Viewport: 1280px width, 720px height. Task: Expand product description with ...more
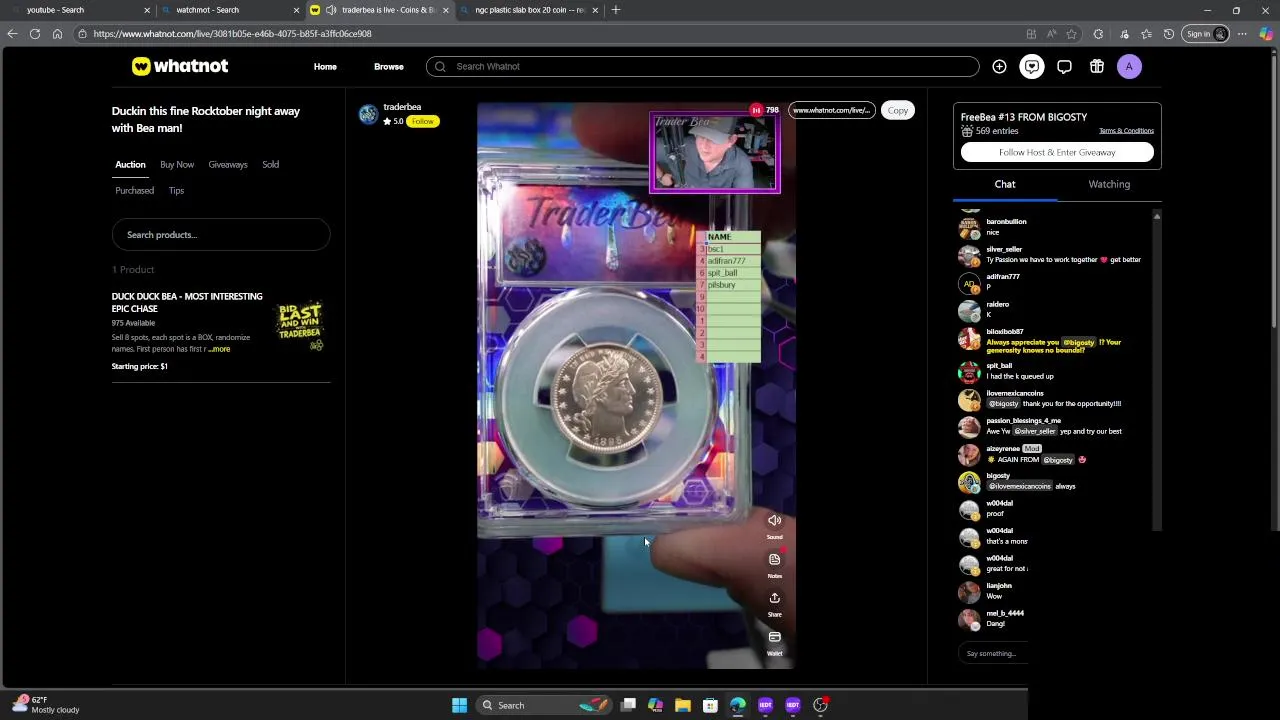(x=220, y=349)
